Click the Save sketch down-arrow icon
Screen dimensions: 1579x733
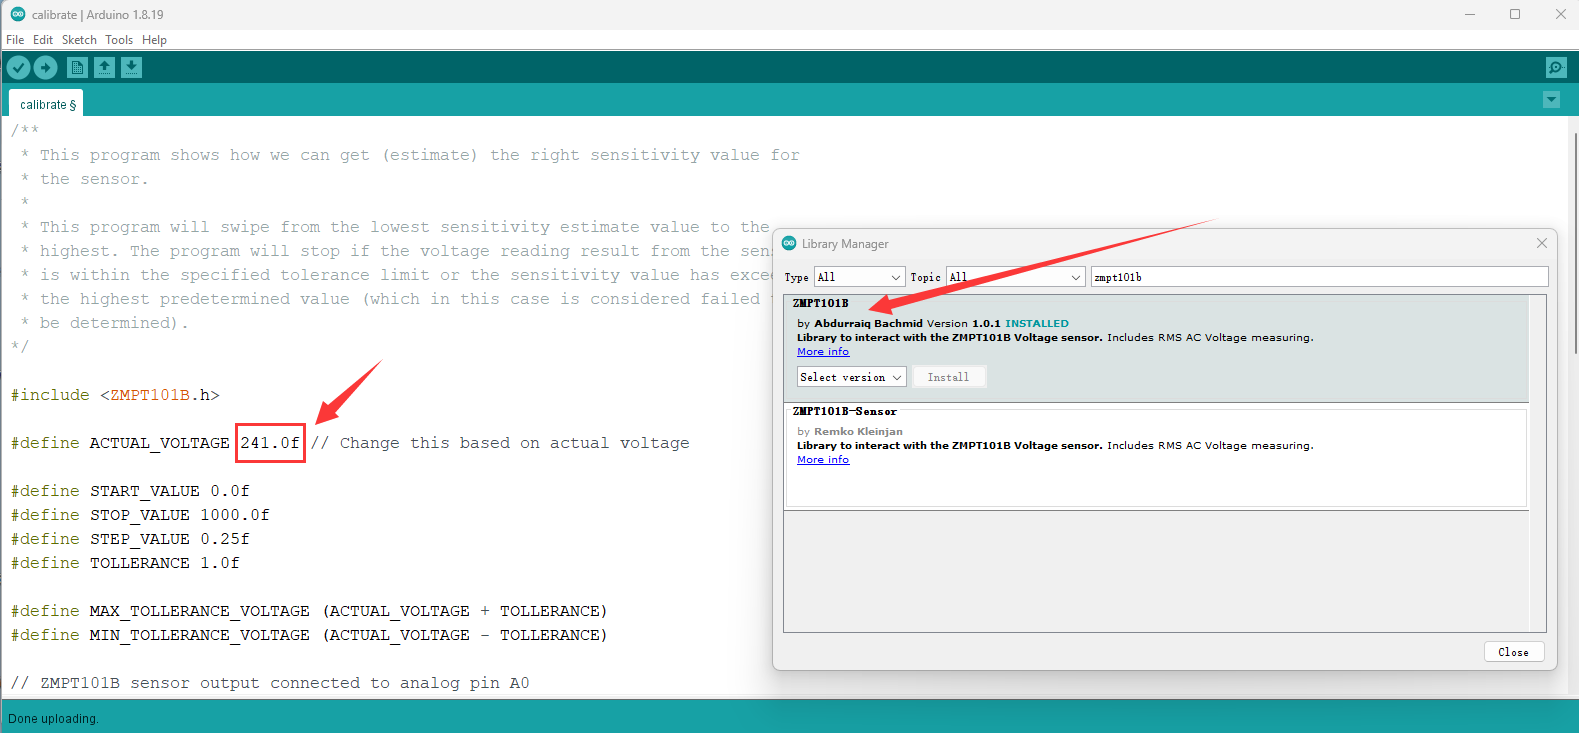click(131, 67)
